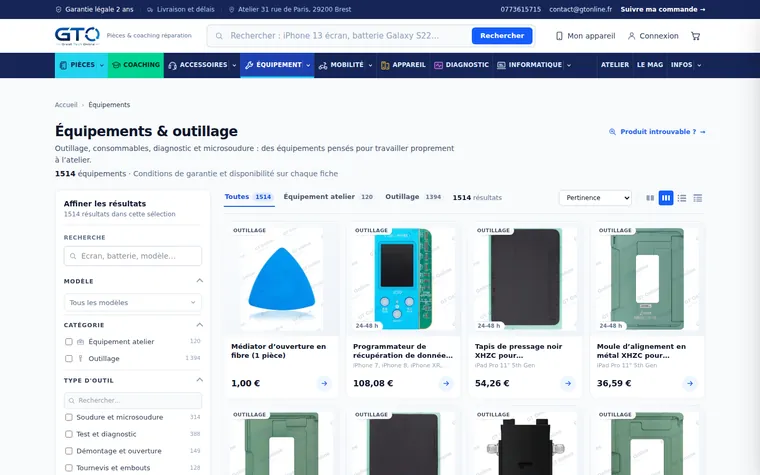Expand the Informatique menu chevron
This screenshot has width=760, height=475.
(569, 65)
